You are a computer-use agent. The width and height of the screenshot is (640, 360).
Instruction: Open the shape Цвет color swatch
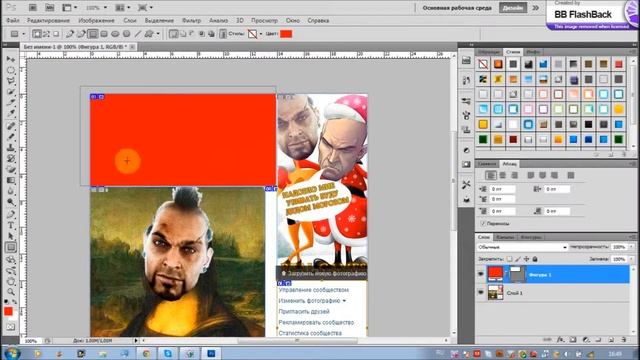[286, 34]
